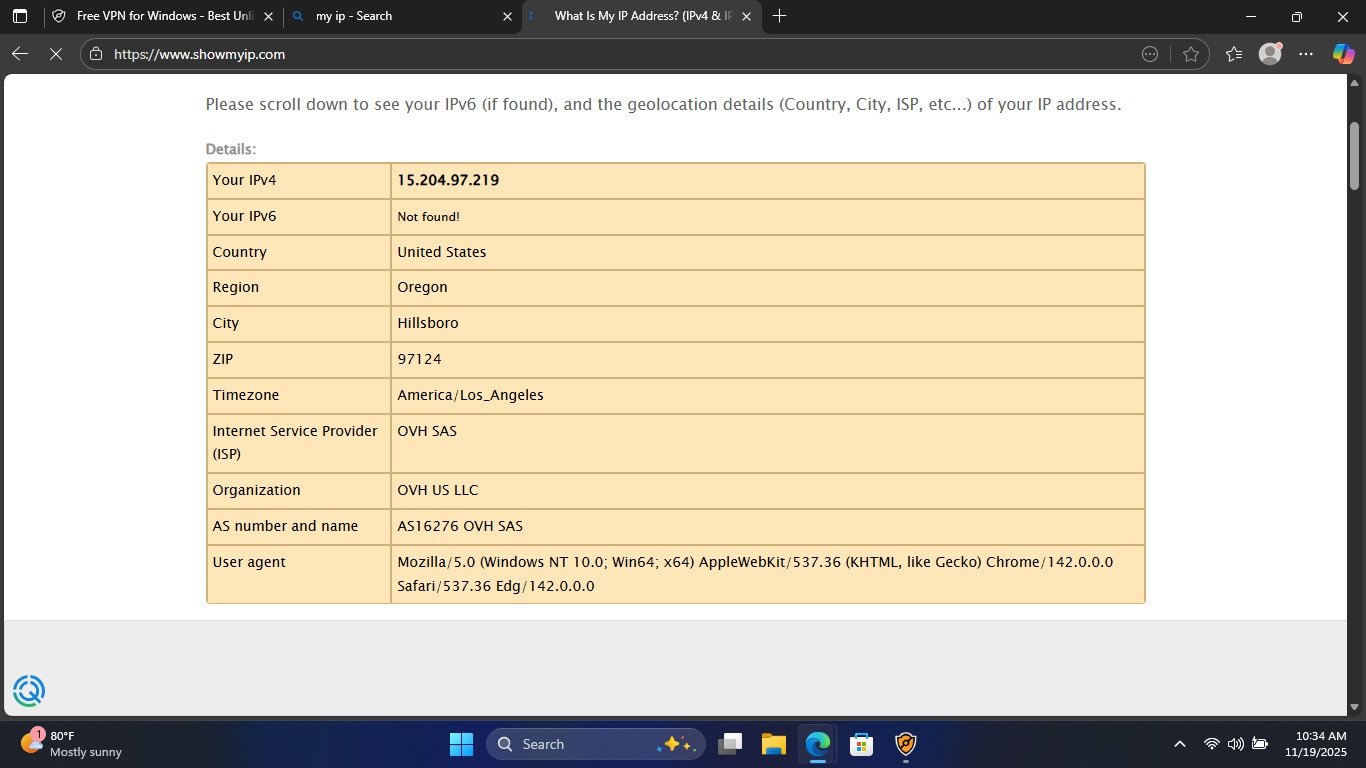
Task: Click the address bar page options icon
Action: [x=1150, y=54]
